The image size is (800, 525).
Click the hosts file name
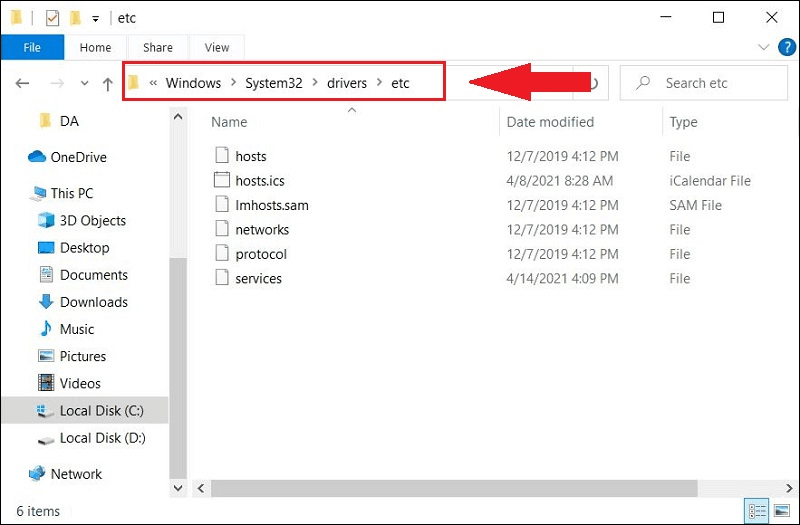[x=251, y=156]
